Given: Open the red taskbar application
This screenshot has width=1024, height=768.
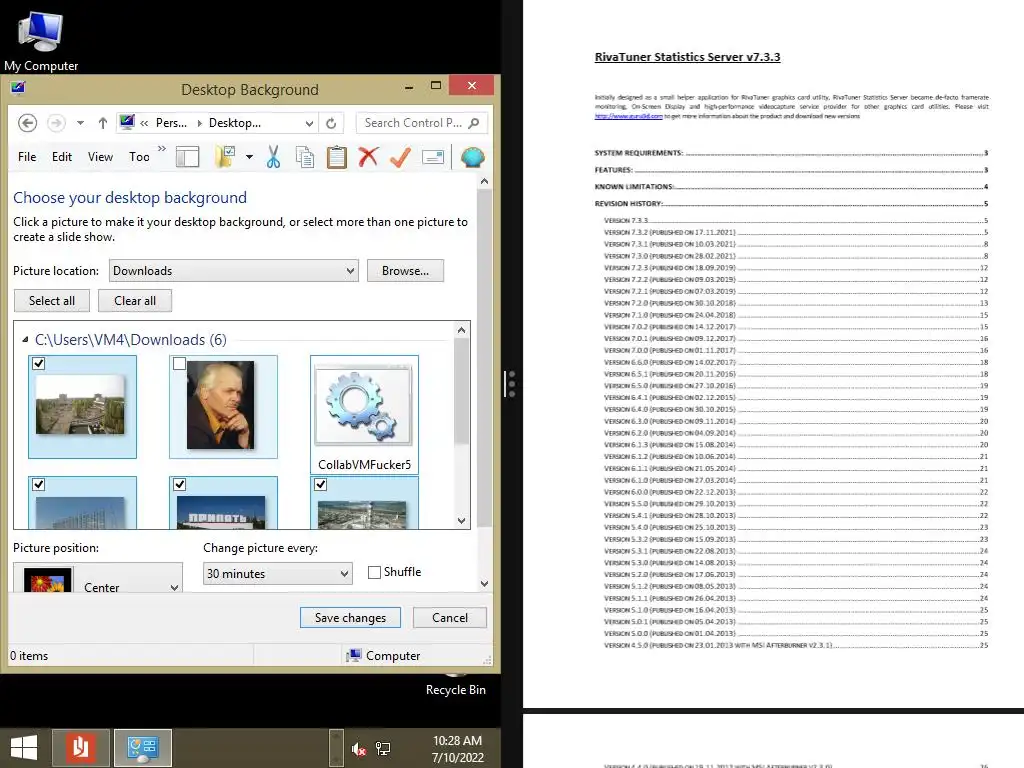Looking at the screenshot, I should coord(81,747).
